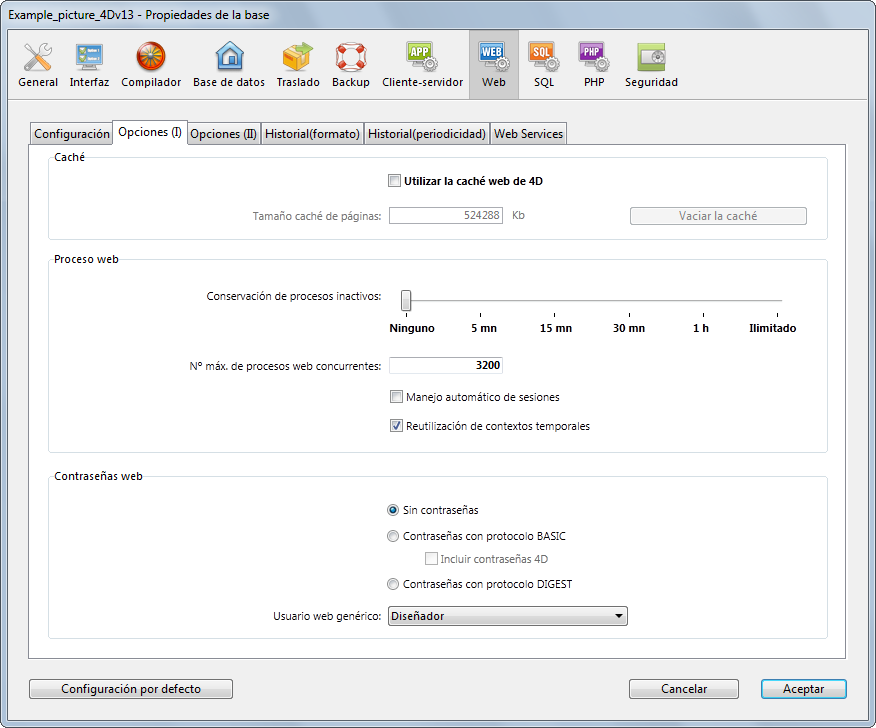
Task: Choose Contraseñas con protocolo DIGEST
Action: pyautogui.click(x=393, y=584)
